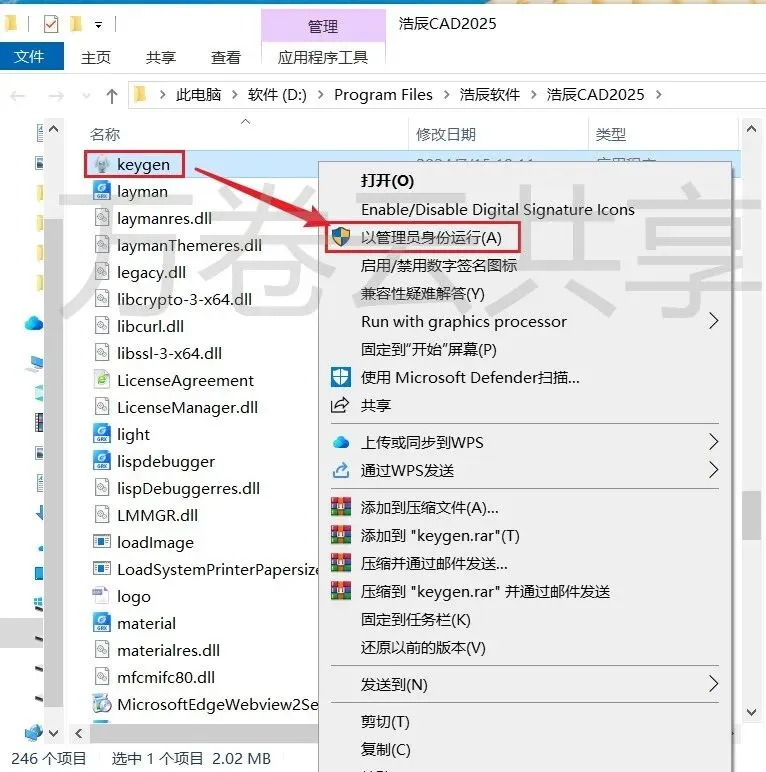Open the 文件 ribbon tab

pos(30,56)
